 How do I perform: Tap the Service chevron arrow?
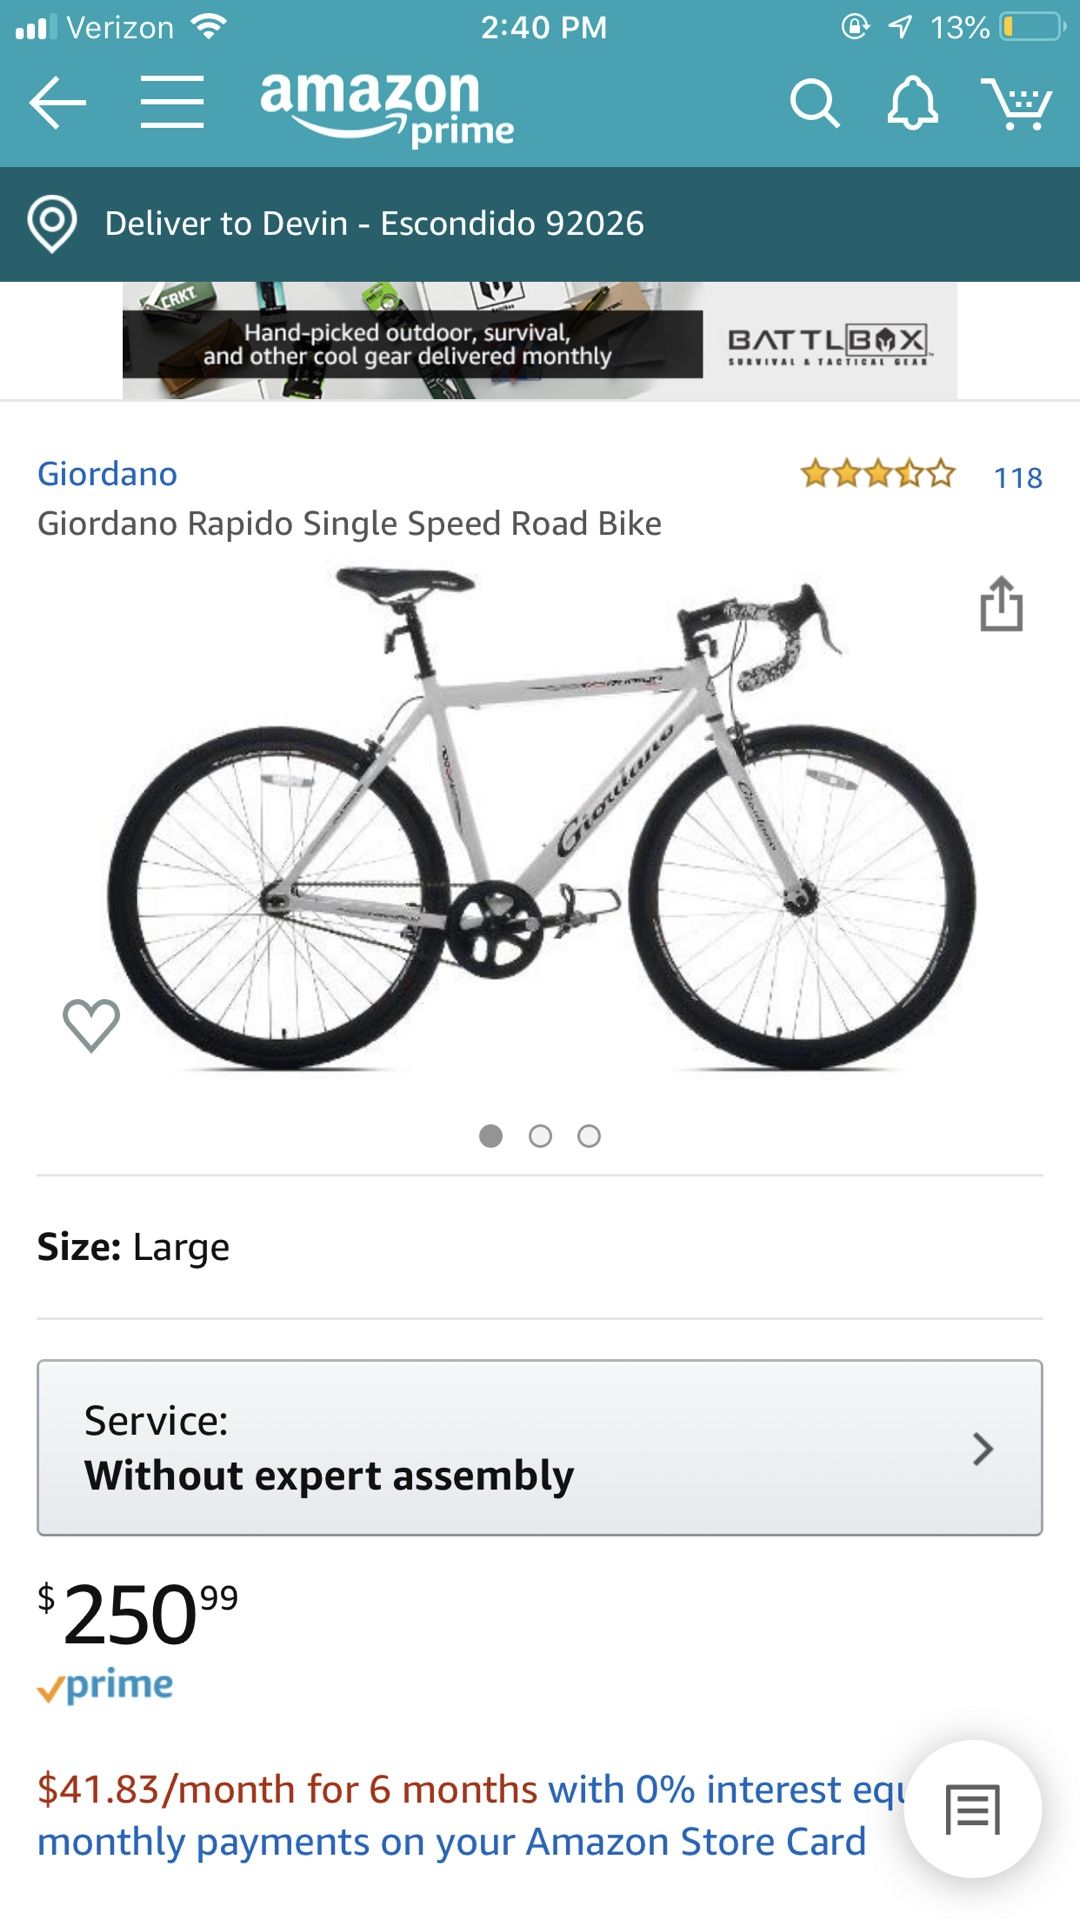point(983,1448)
